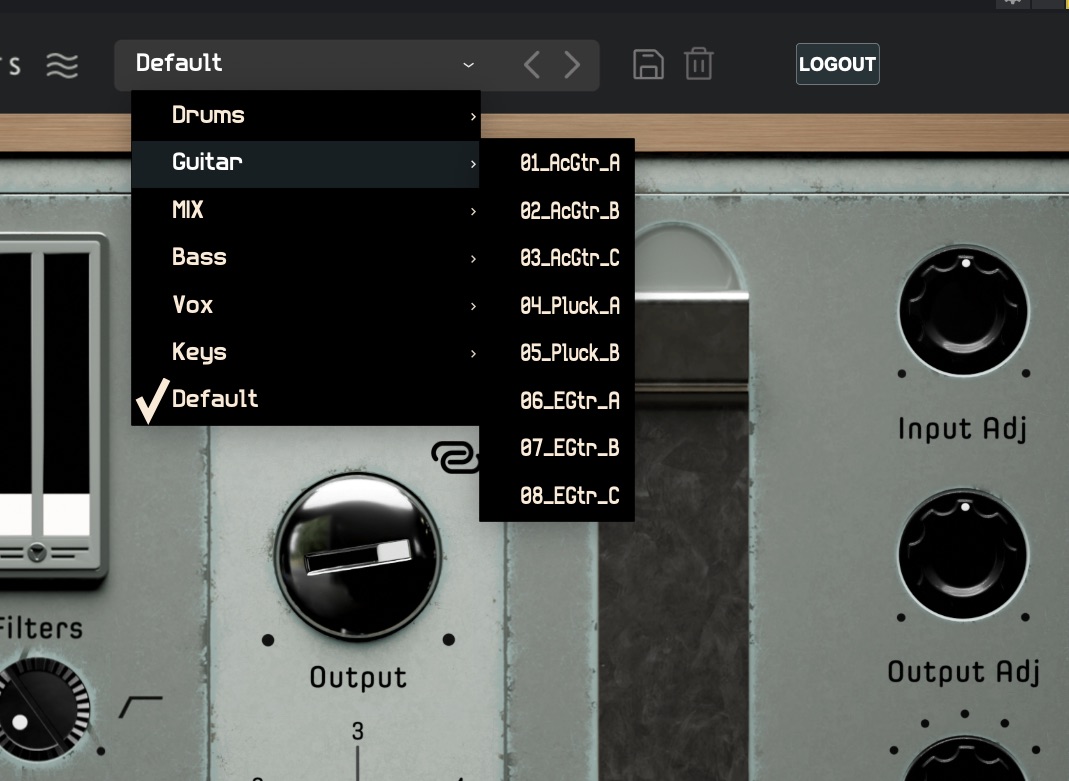Select the checked Default preset entry

point(215,399)
